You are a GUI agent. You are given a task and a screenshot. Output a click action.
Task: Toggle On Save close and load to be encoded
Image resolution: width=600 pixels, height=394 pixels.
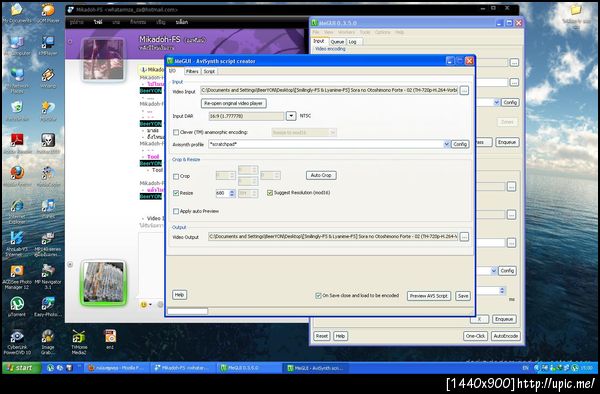(318, 296)
